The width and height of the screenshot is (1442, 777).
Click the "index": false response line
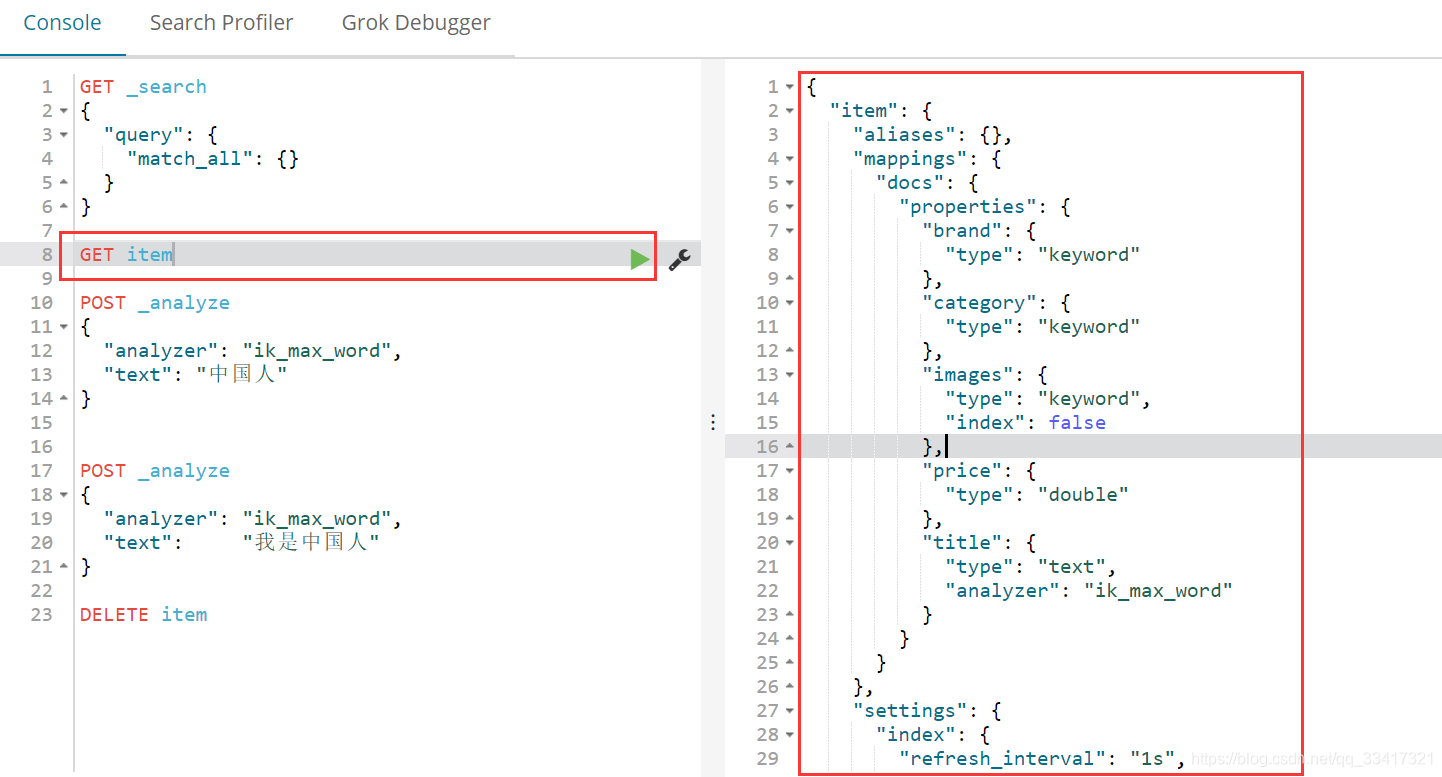click(x=1025, y=423)
